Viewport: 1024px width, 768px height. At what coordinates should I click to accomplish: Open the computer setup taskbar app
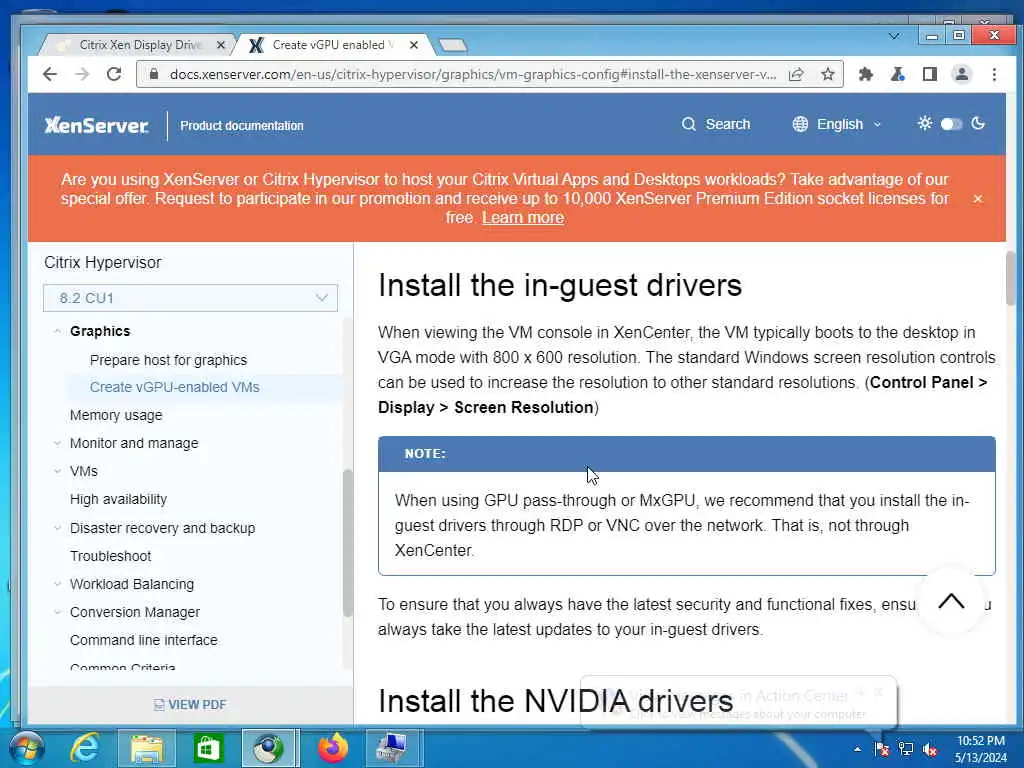click(x=394, y=748)
